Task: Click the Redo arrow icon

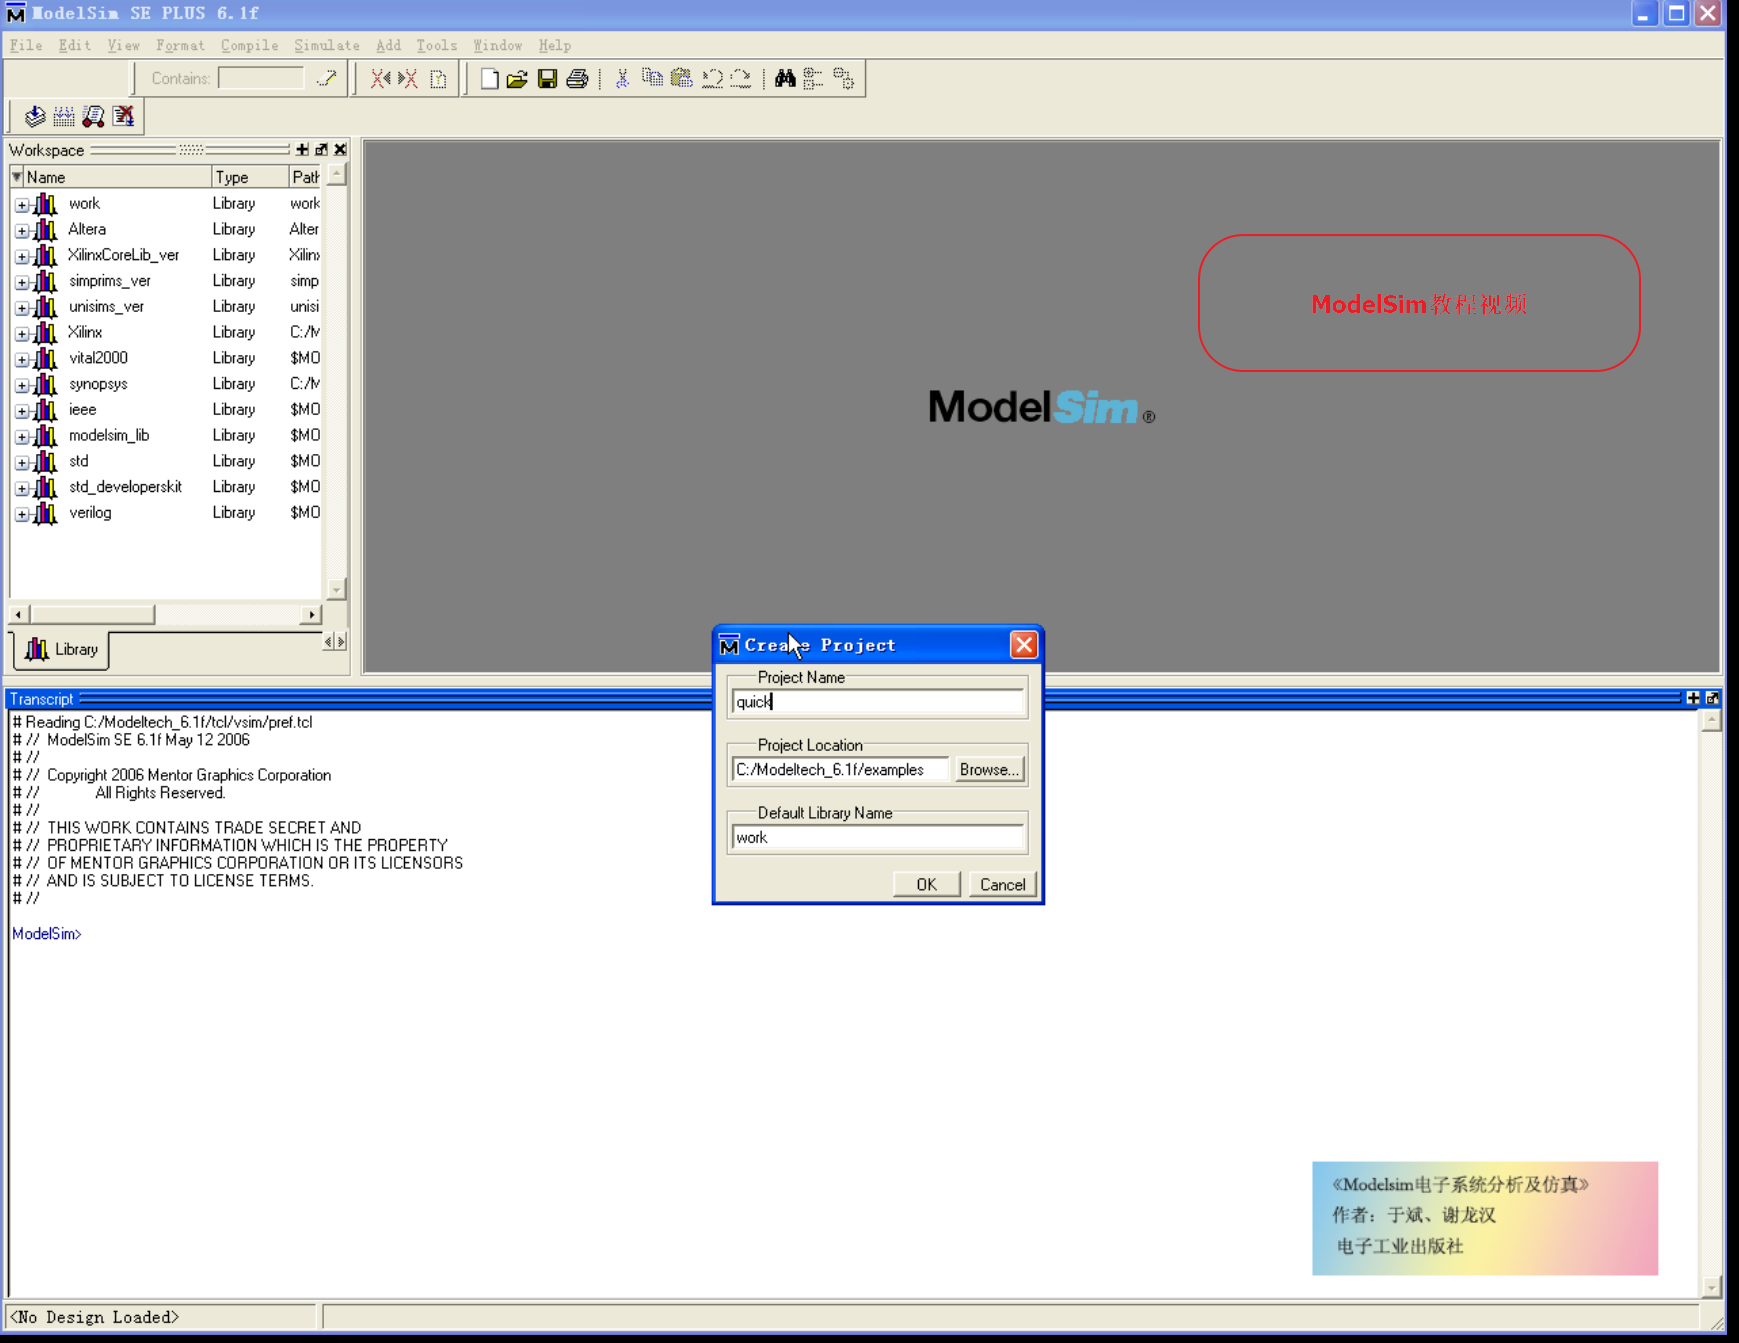Action: click(x=741, y=78)
